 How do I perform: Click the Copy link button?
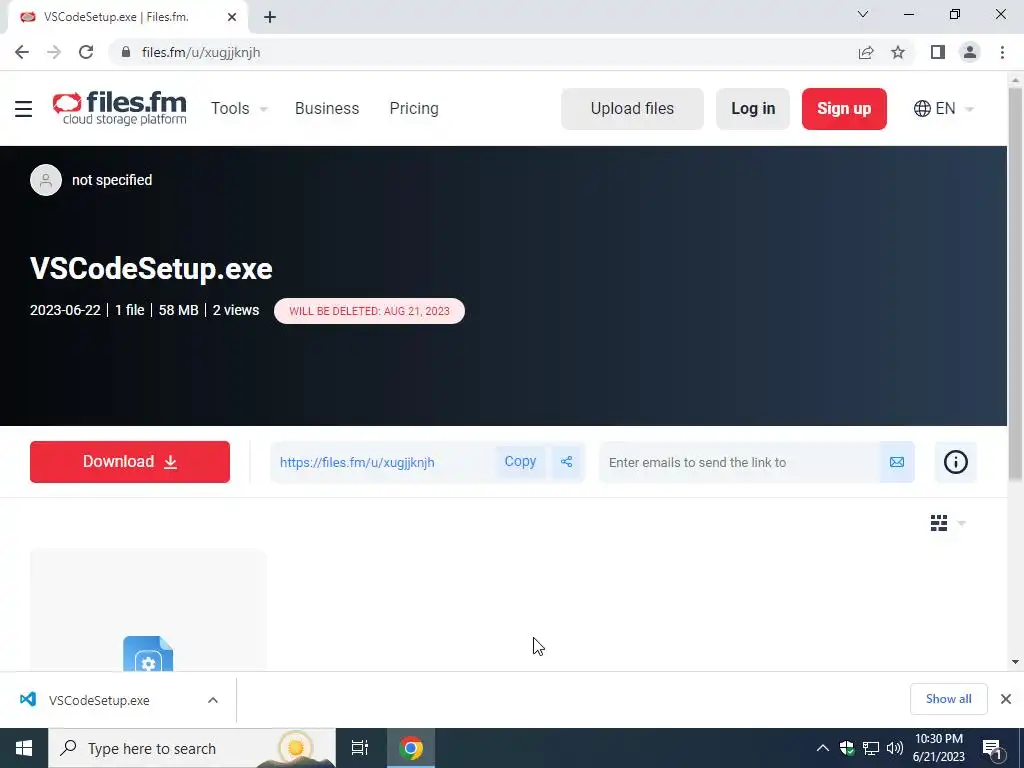click(520, 462)
